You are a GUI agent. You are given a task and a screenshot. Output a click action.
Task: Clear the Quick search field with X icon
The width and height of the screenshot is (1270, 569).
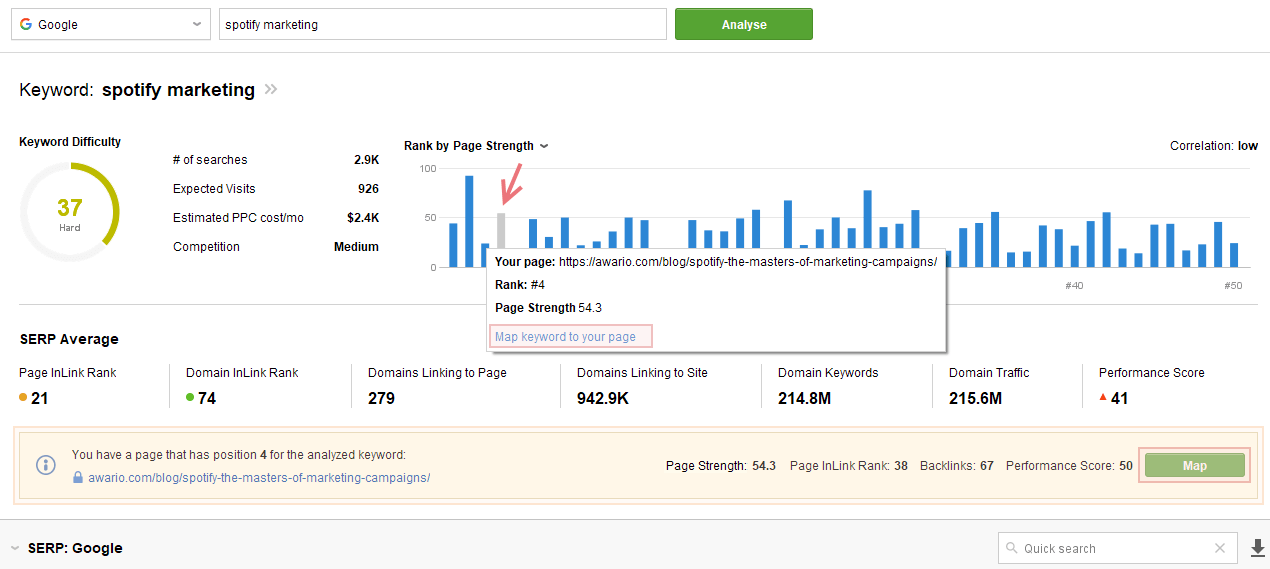coord(1219,548)
